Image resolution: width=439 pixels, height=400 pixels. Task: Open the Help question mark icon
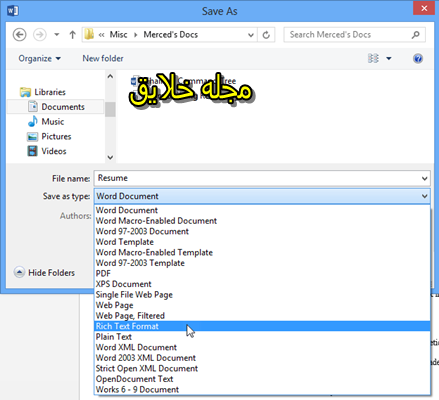(x=418, y=59)
